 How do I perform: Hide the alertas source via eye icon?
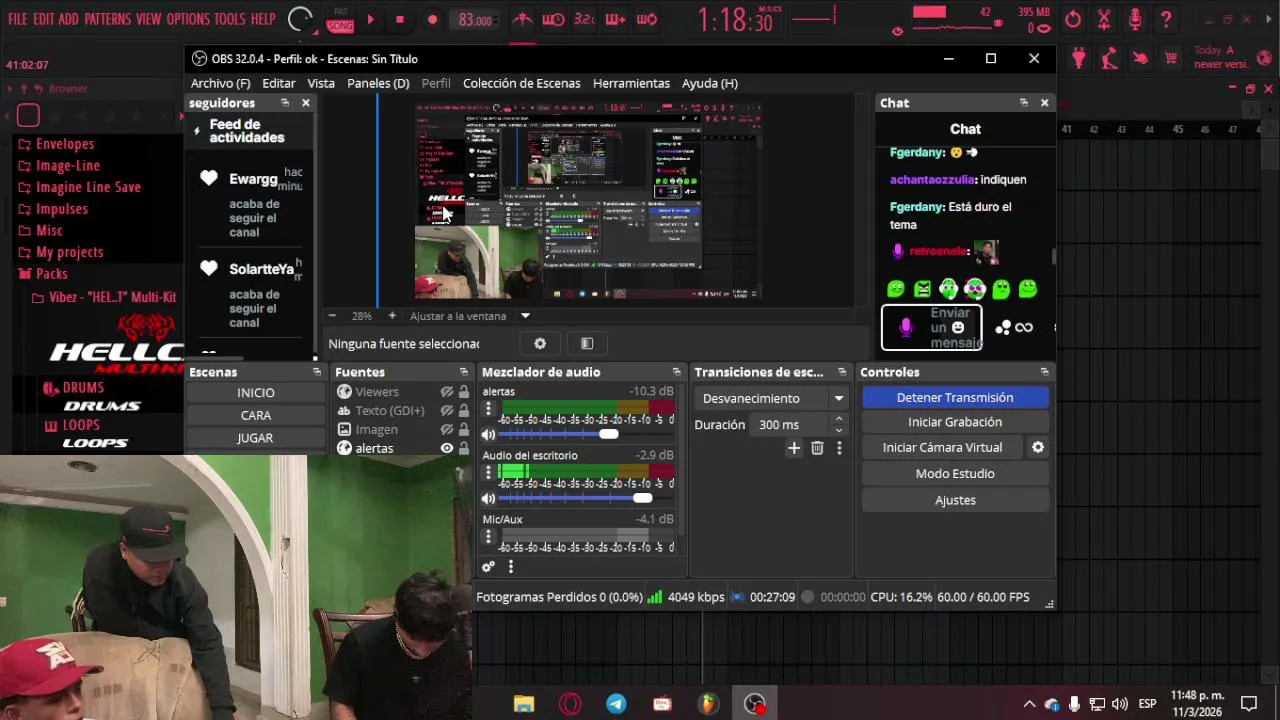point(447,449)
